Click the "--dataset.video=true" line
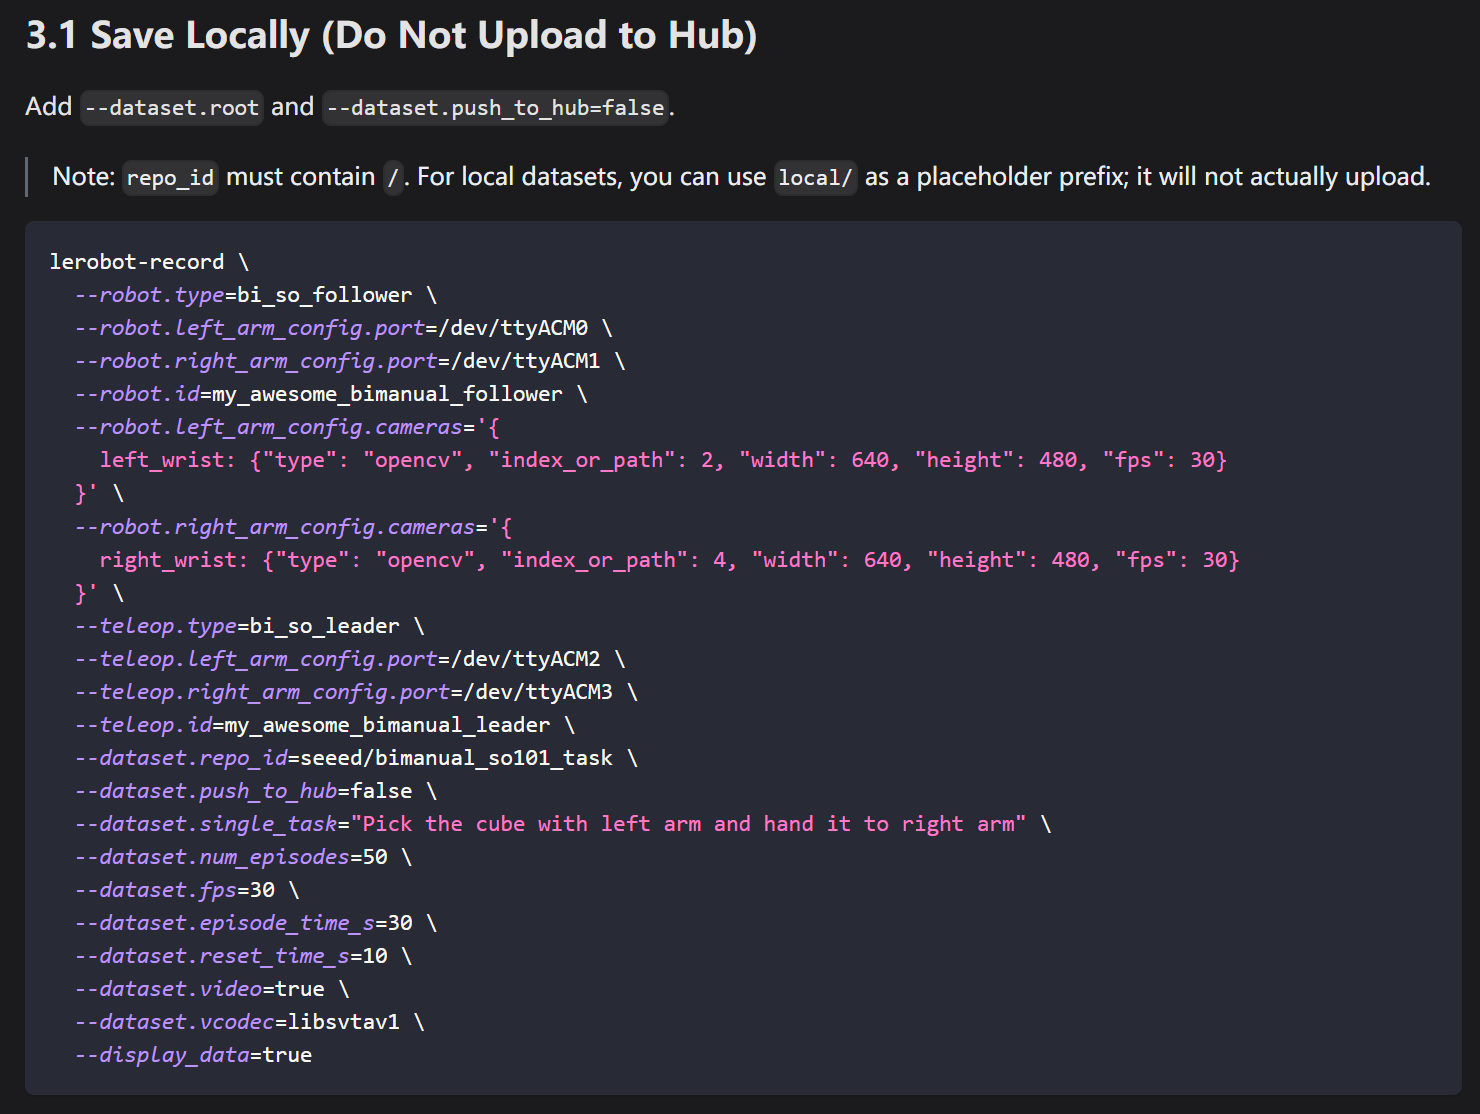The width and height of the screenshot is (1480, 1114). coord(212,989)
